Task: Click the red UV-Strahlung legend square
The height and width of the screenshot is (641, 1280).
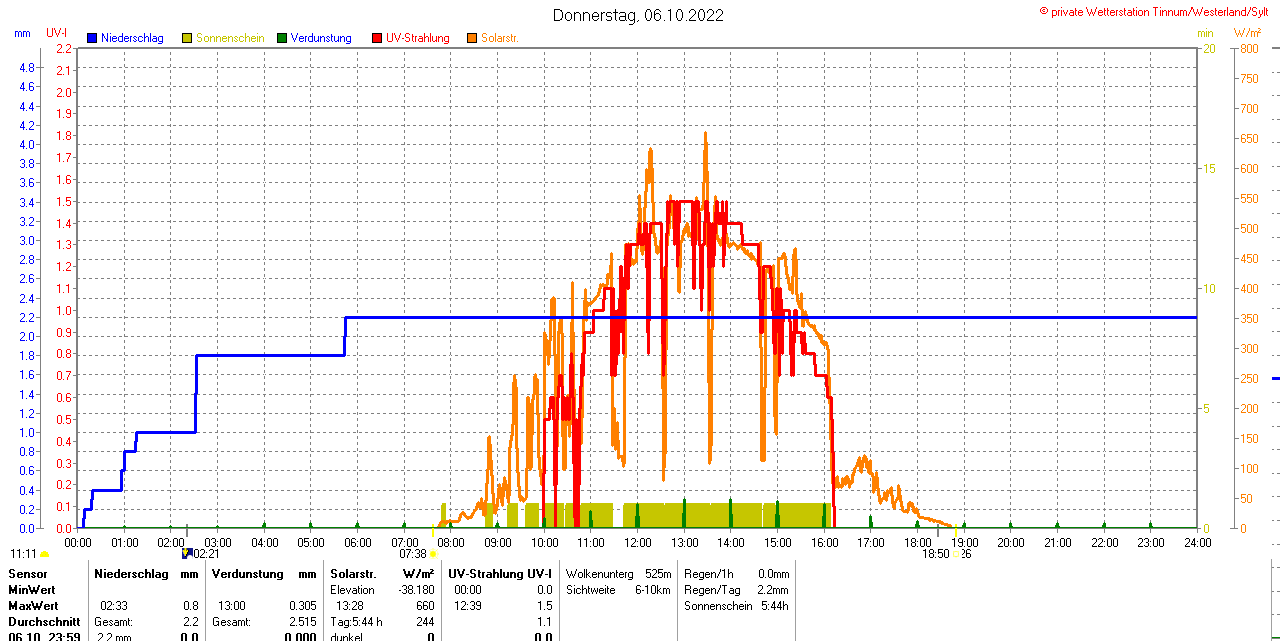Action: (377, 38)
